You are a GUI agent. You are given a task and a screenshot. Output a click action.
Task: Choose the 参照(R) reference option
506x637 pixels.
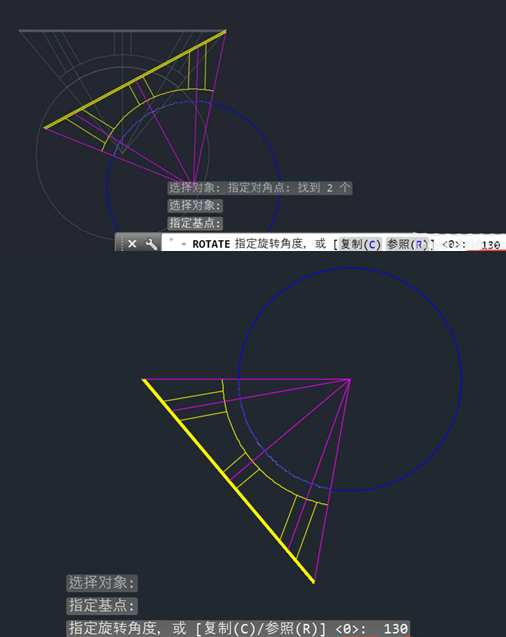click(408, 244)
